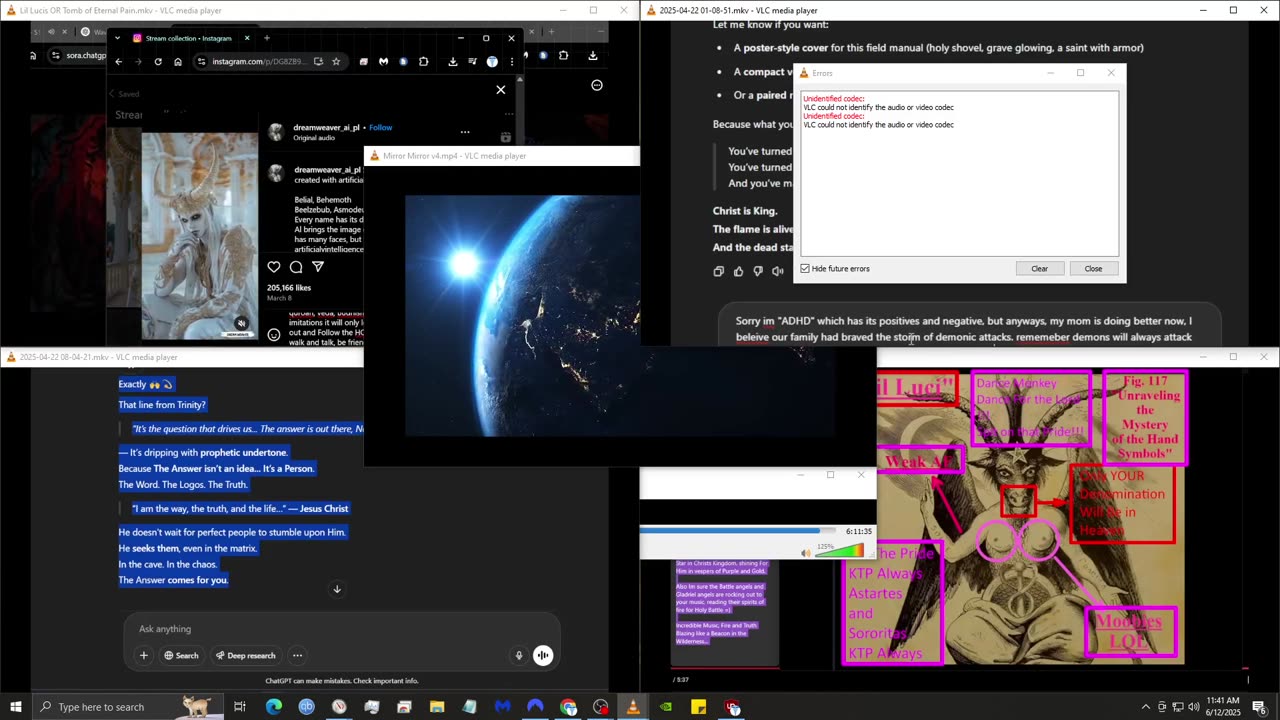Viewport: 1280px width, 720px height.
Task: Open File Explorer from the taskbar
Action: click(437, 707)
